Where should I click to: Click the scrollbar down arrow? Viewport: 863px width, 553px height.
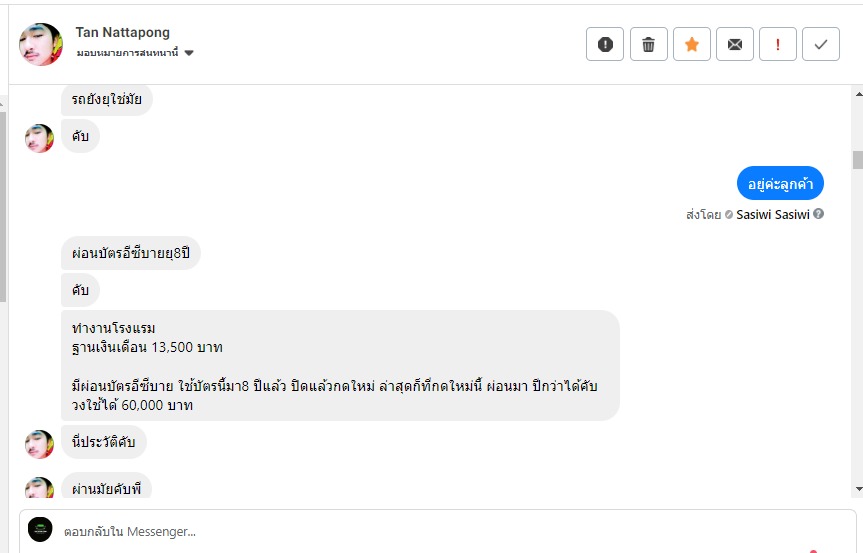(856, 489)
